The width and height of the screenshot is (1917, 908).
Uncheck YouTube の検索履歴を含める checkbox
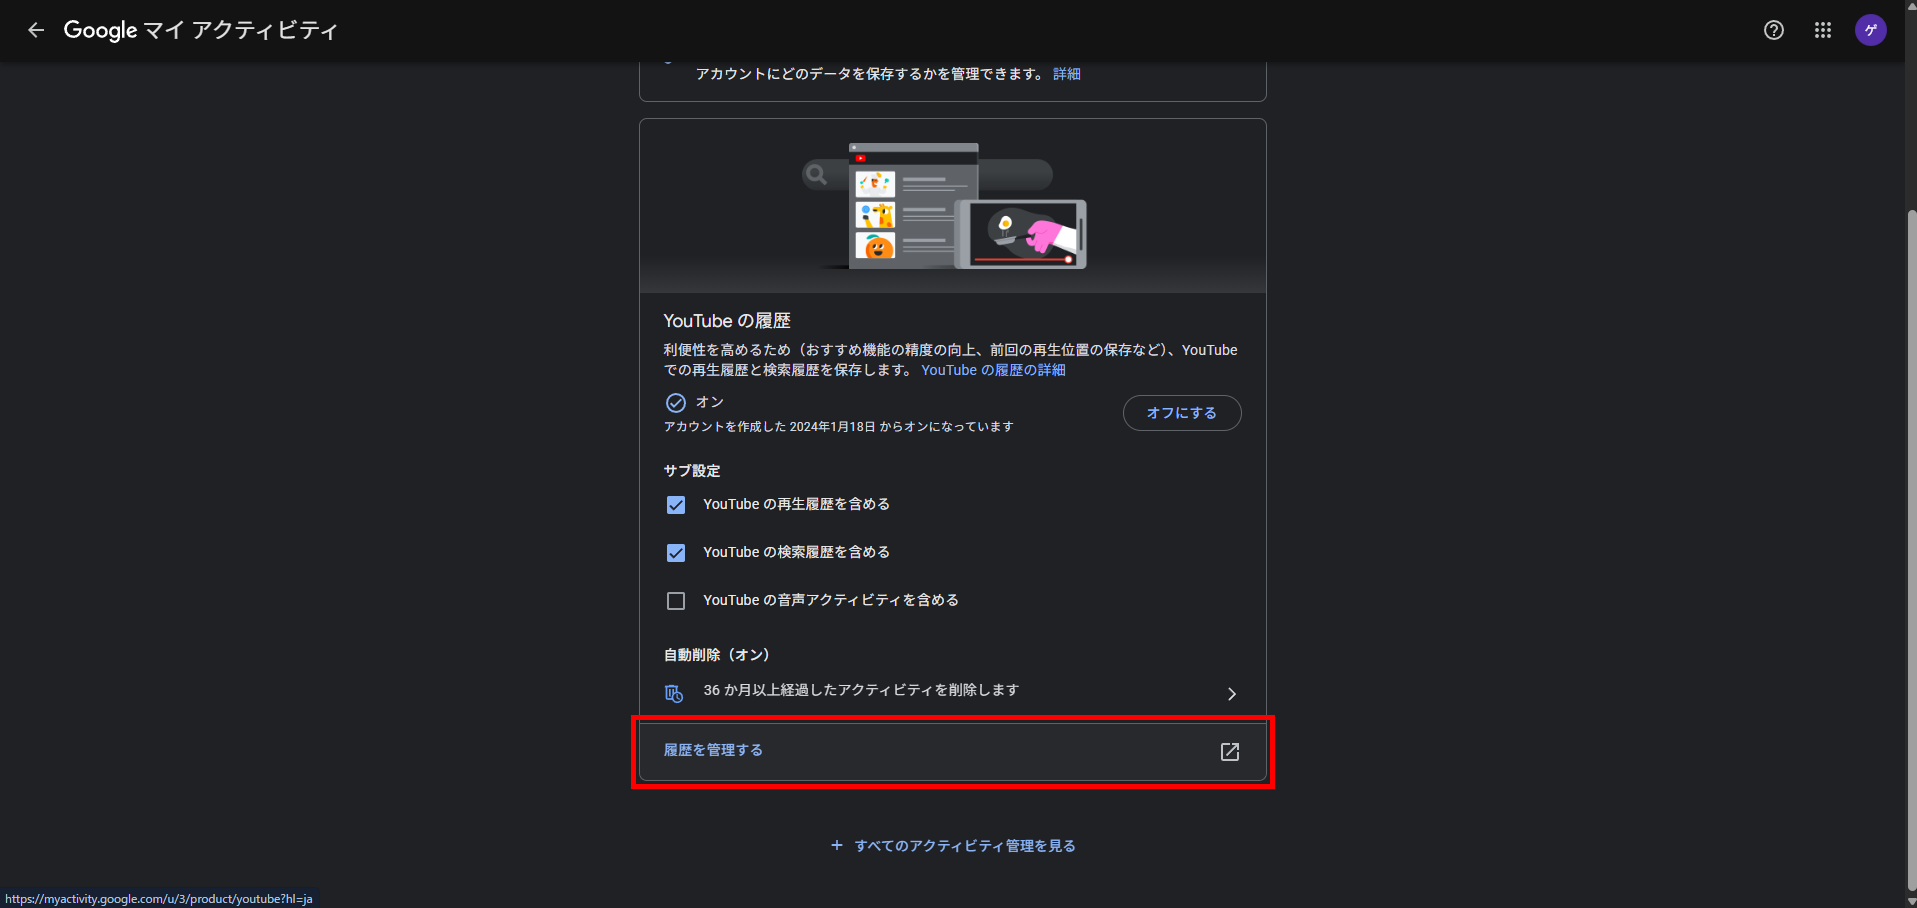(676, 553)
